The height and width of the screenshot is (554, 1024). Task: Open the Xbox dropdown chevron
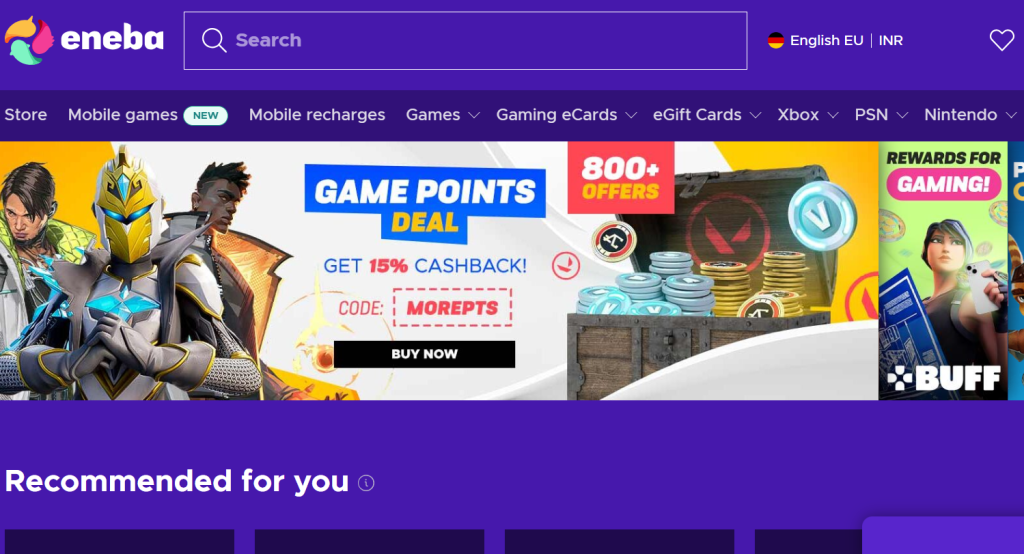[833, 116]
